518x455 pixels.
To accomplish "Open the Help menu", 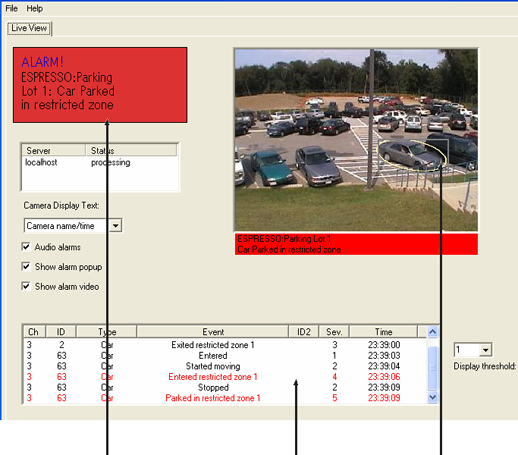I will pos(35,8).
